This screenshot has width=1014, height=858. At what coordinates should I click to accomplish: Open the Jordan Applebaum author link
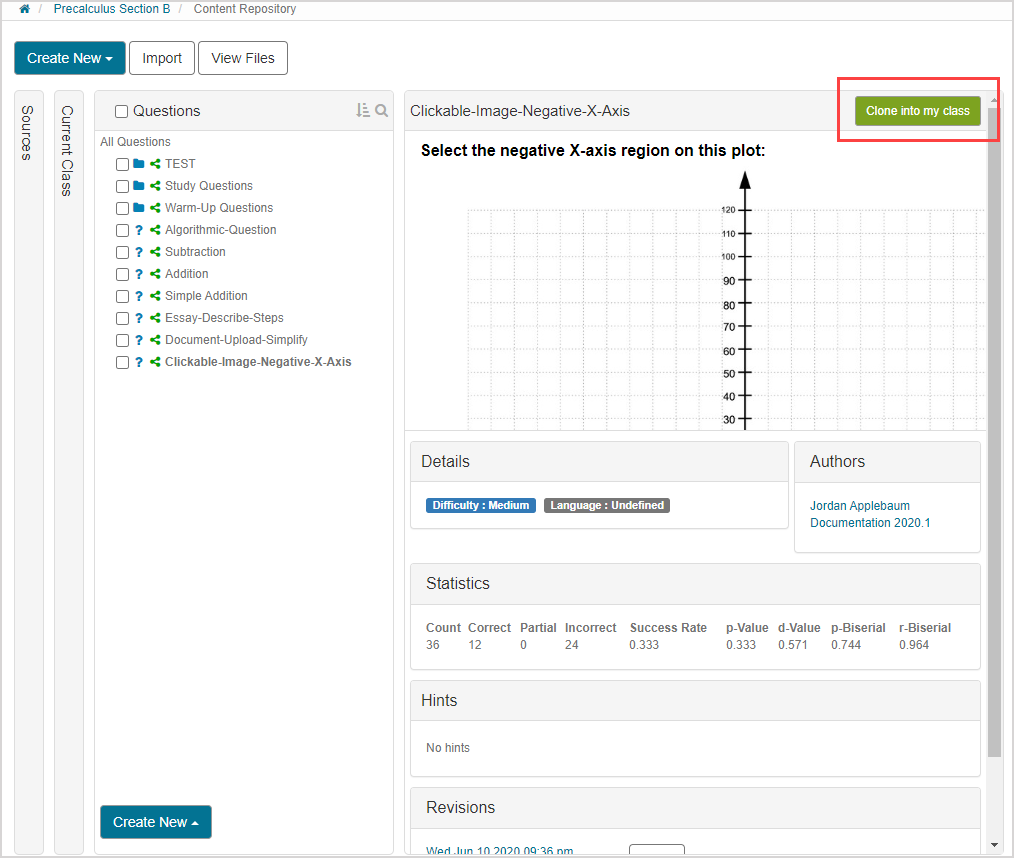pyautogui.click(x=859, y=506)
